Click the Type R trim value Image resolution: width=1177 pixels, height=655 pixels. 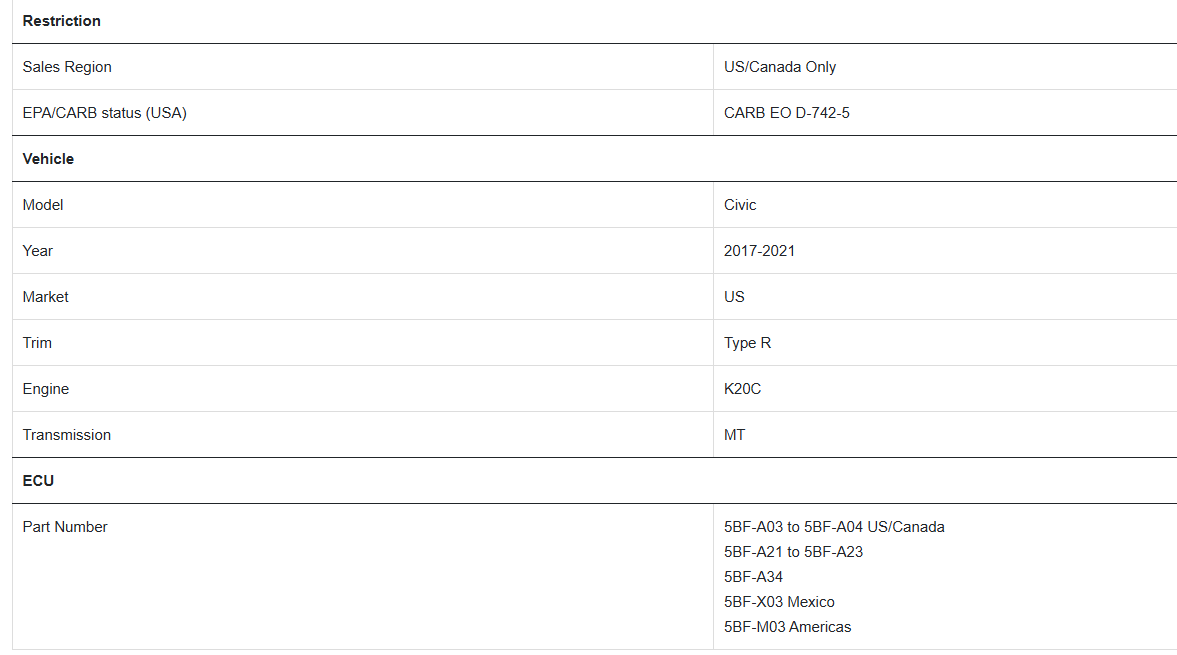point(748,343)
